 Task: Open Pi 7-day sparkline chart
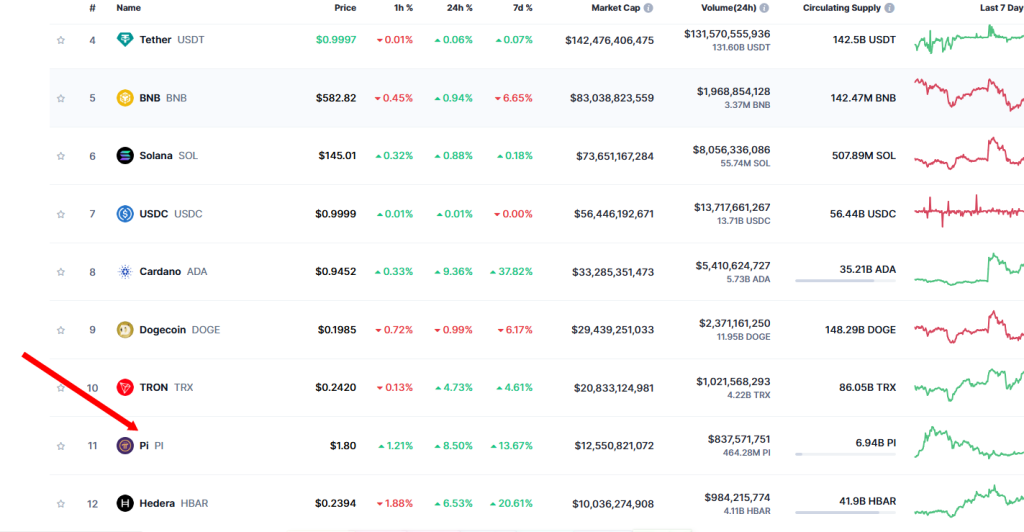969,443
